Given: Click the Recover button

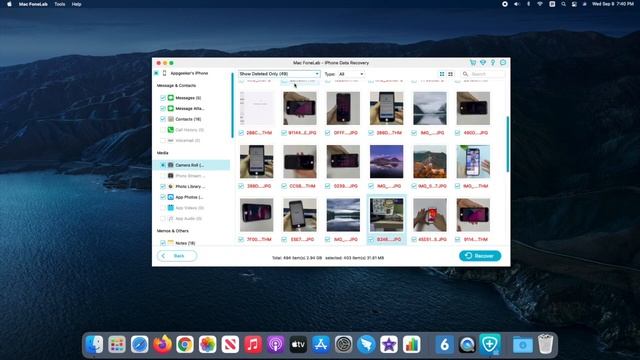Looking at the screenshot, I should [480, 256].
